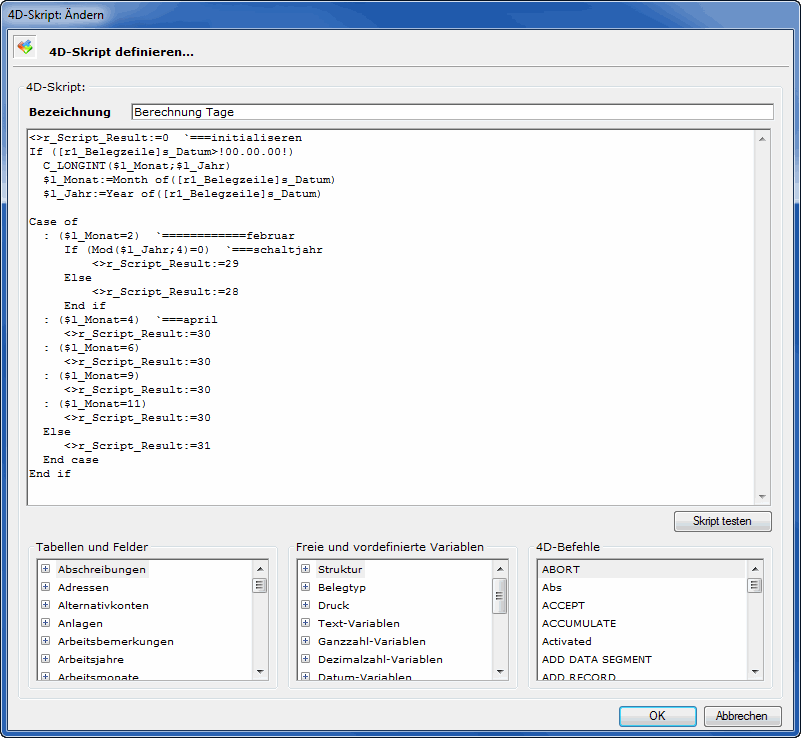Confirm the dialog with OK
This screenshot has width=801, height=738.
click(656, 716)
